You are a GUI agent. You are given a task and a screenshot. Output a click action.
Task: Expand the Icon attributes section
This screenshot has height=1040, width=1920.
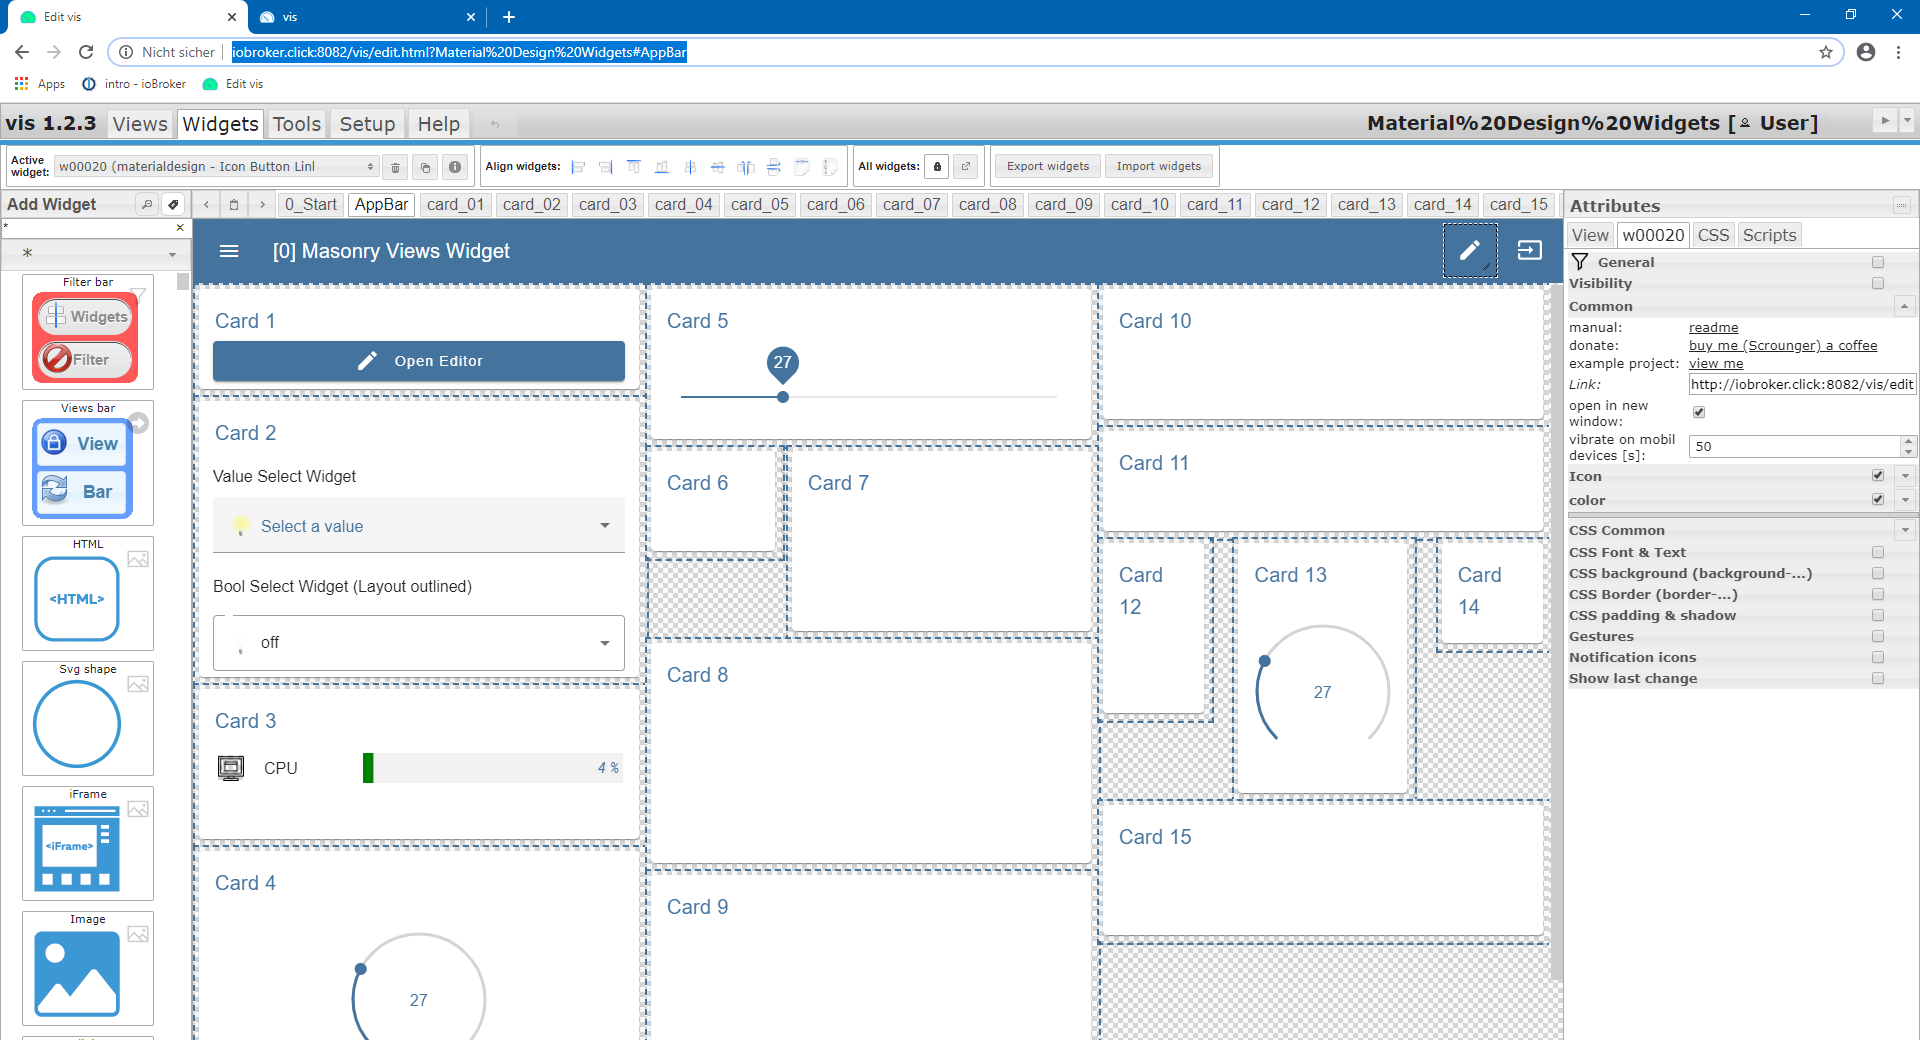pyautogui.click(x=1905, y=476)
